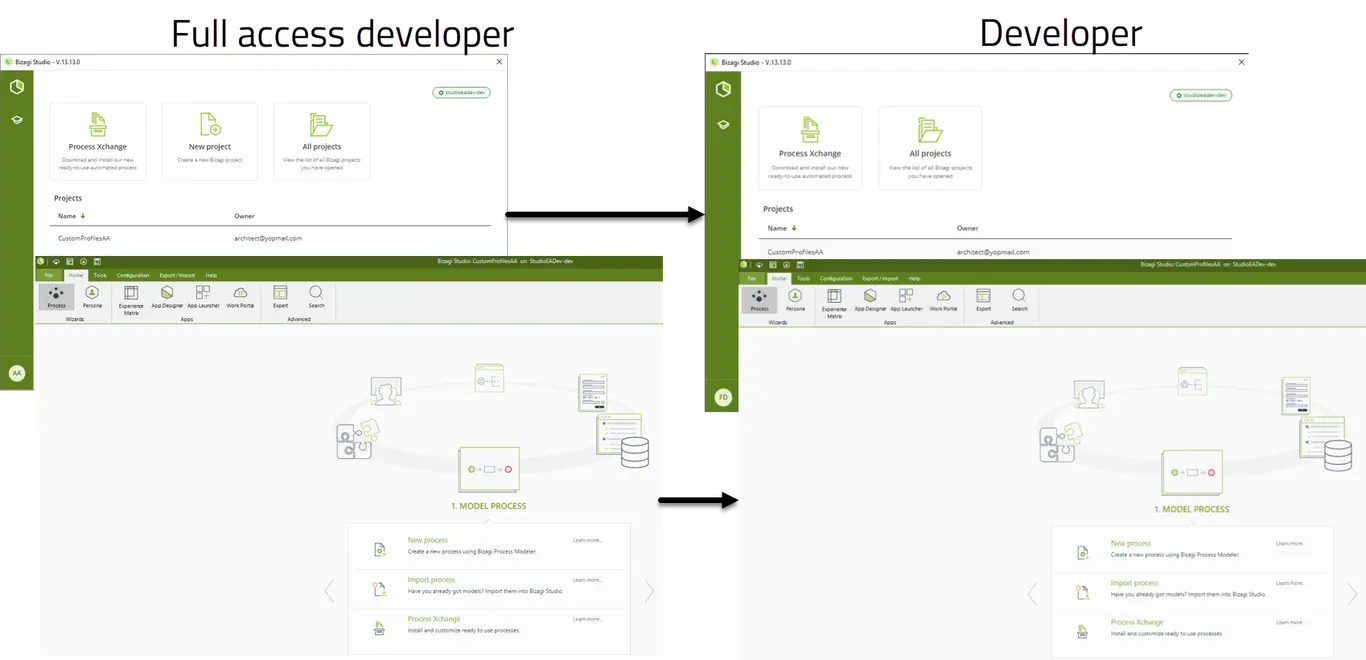
Task: Click the New project tile icon
Action: (x=210, y=124)
